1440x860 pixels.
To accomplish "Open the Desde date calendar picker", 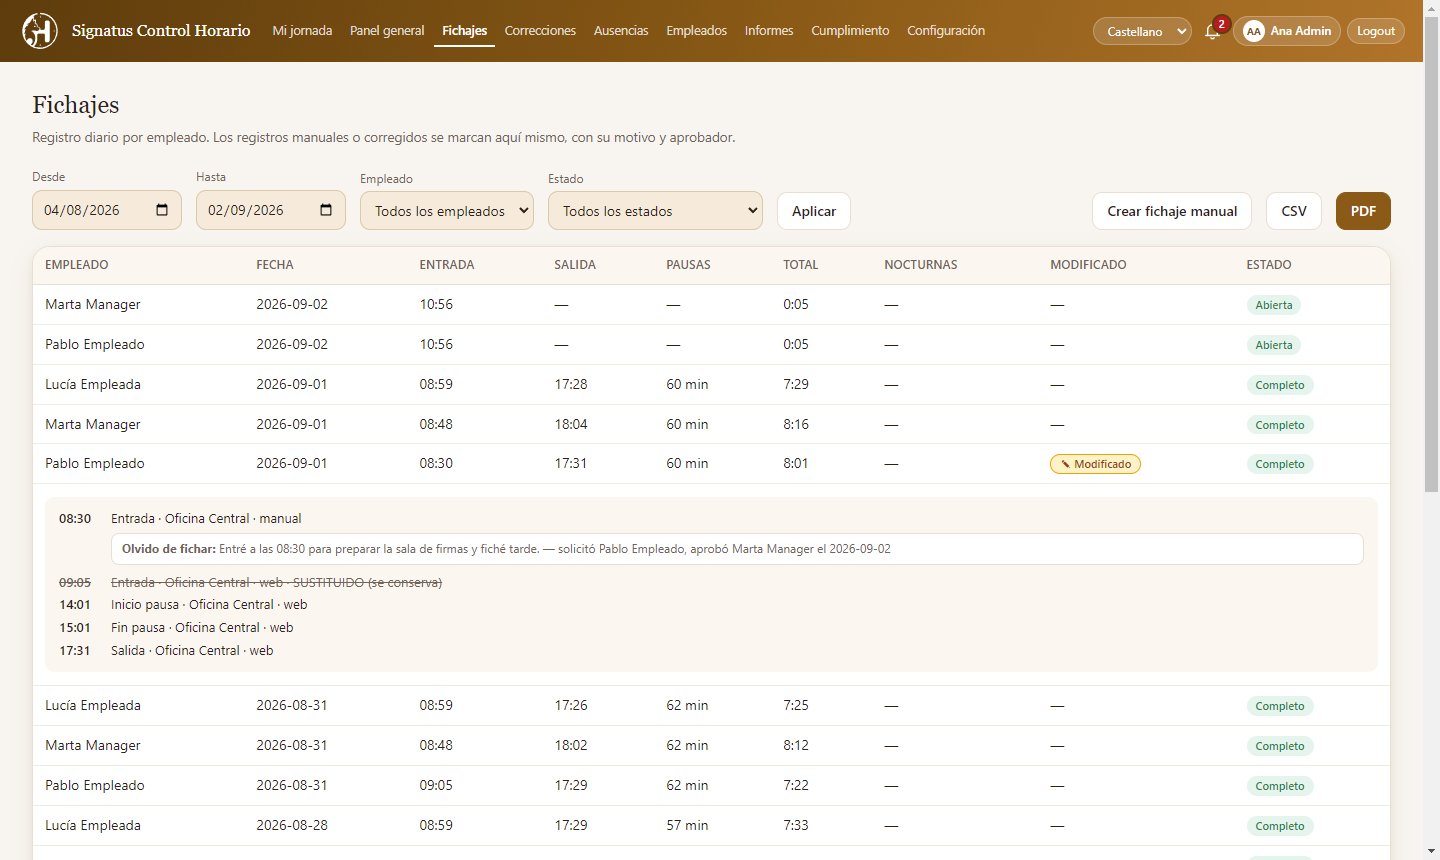I will coord(162,210).
